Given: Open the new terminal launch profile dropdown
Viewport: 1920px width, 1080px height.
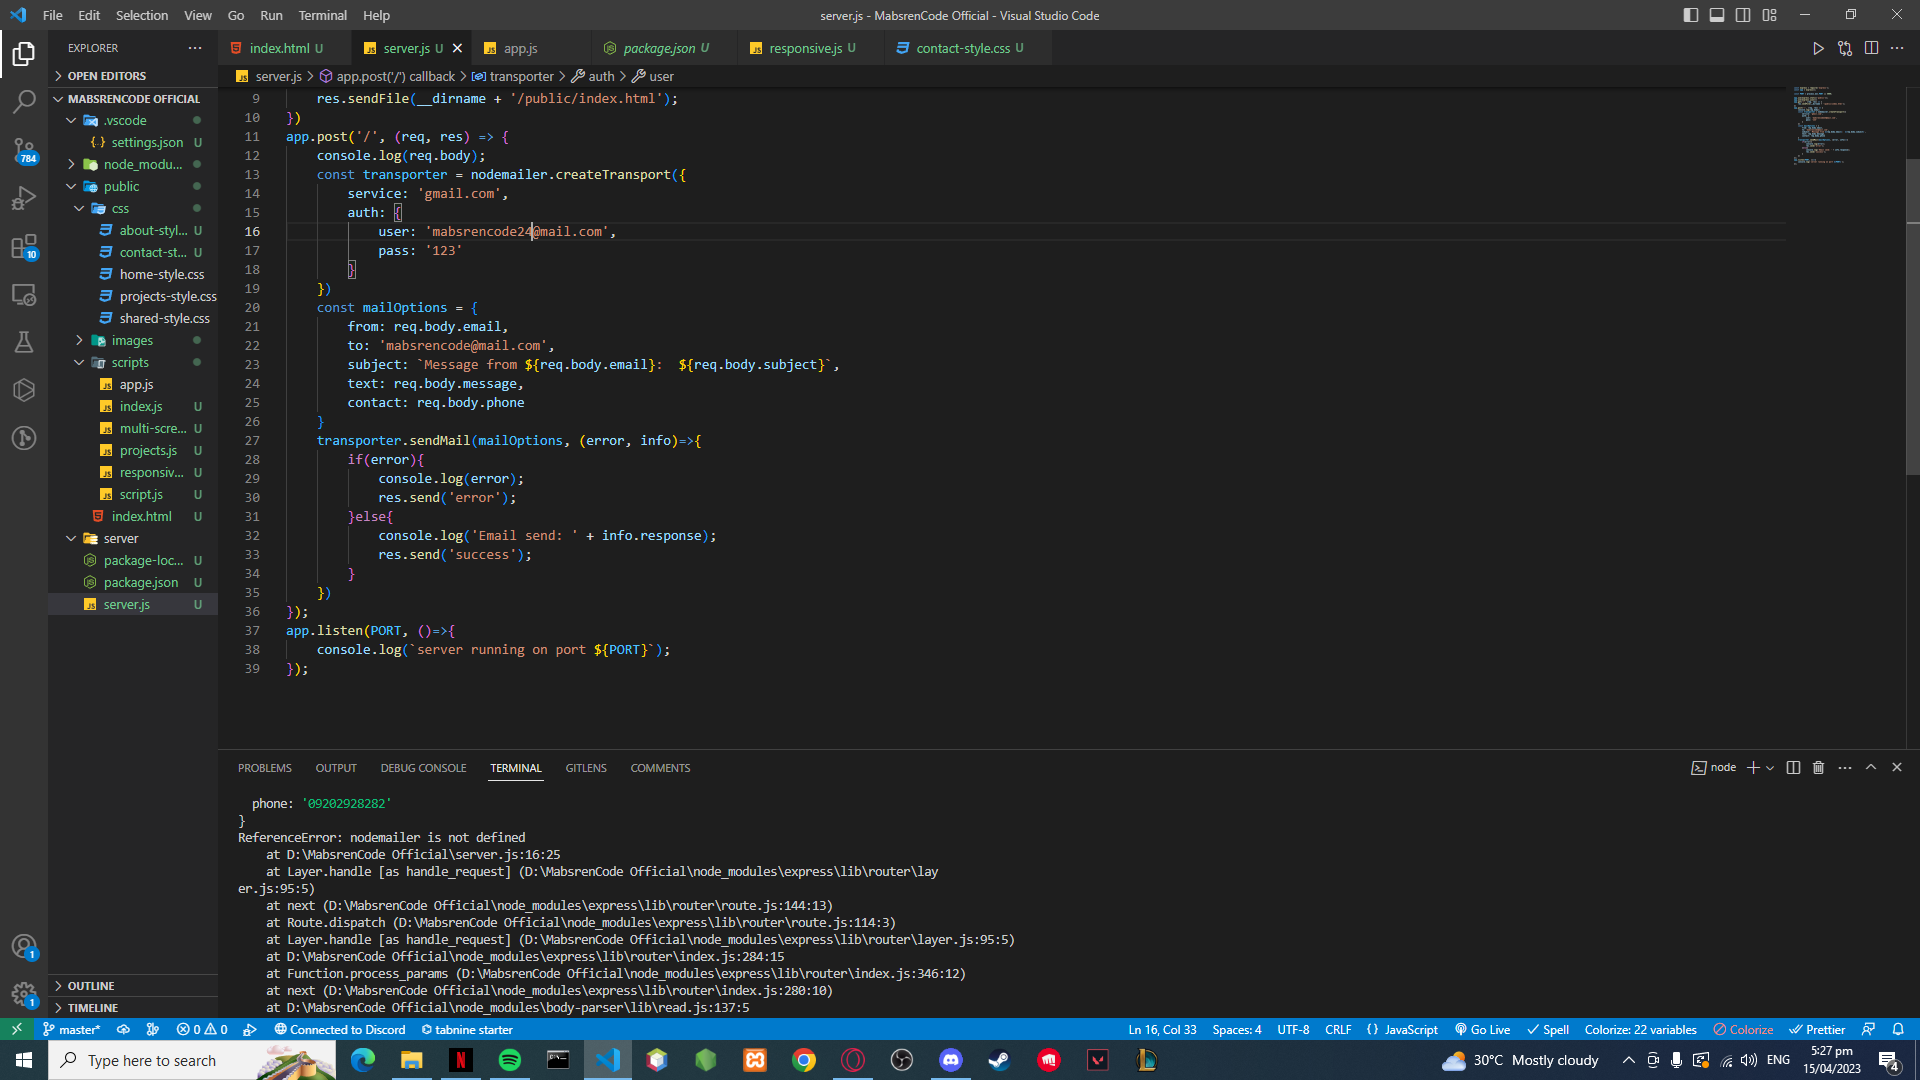Looking at the screenshot, I should click(1770, 768).
